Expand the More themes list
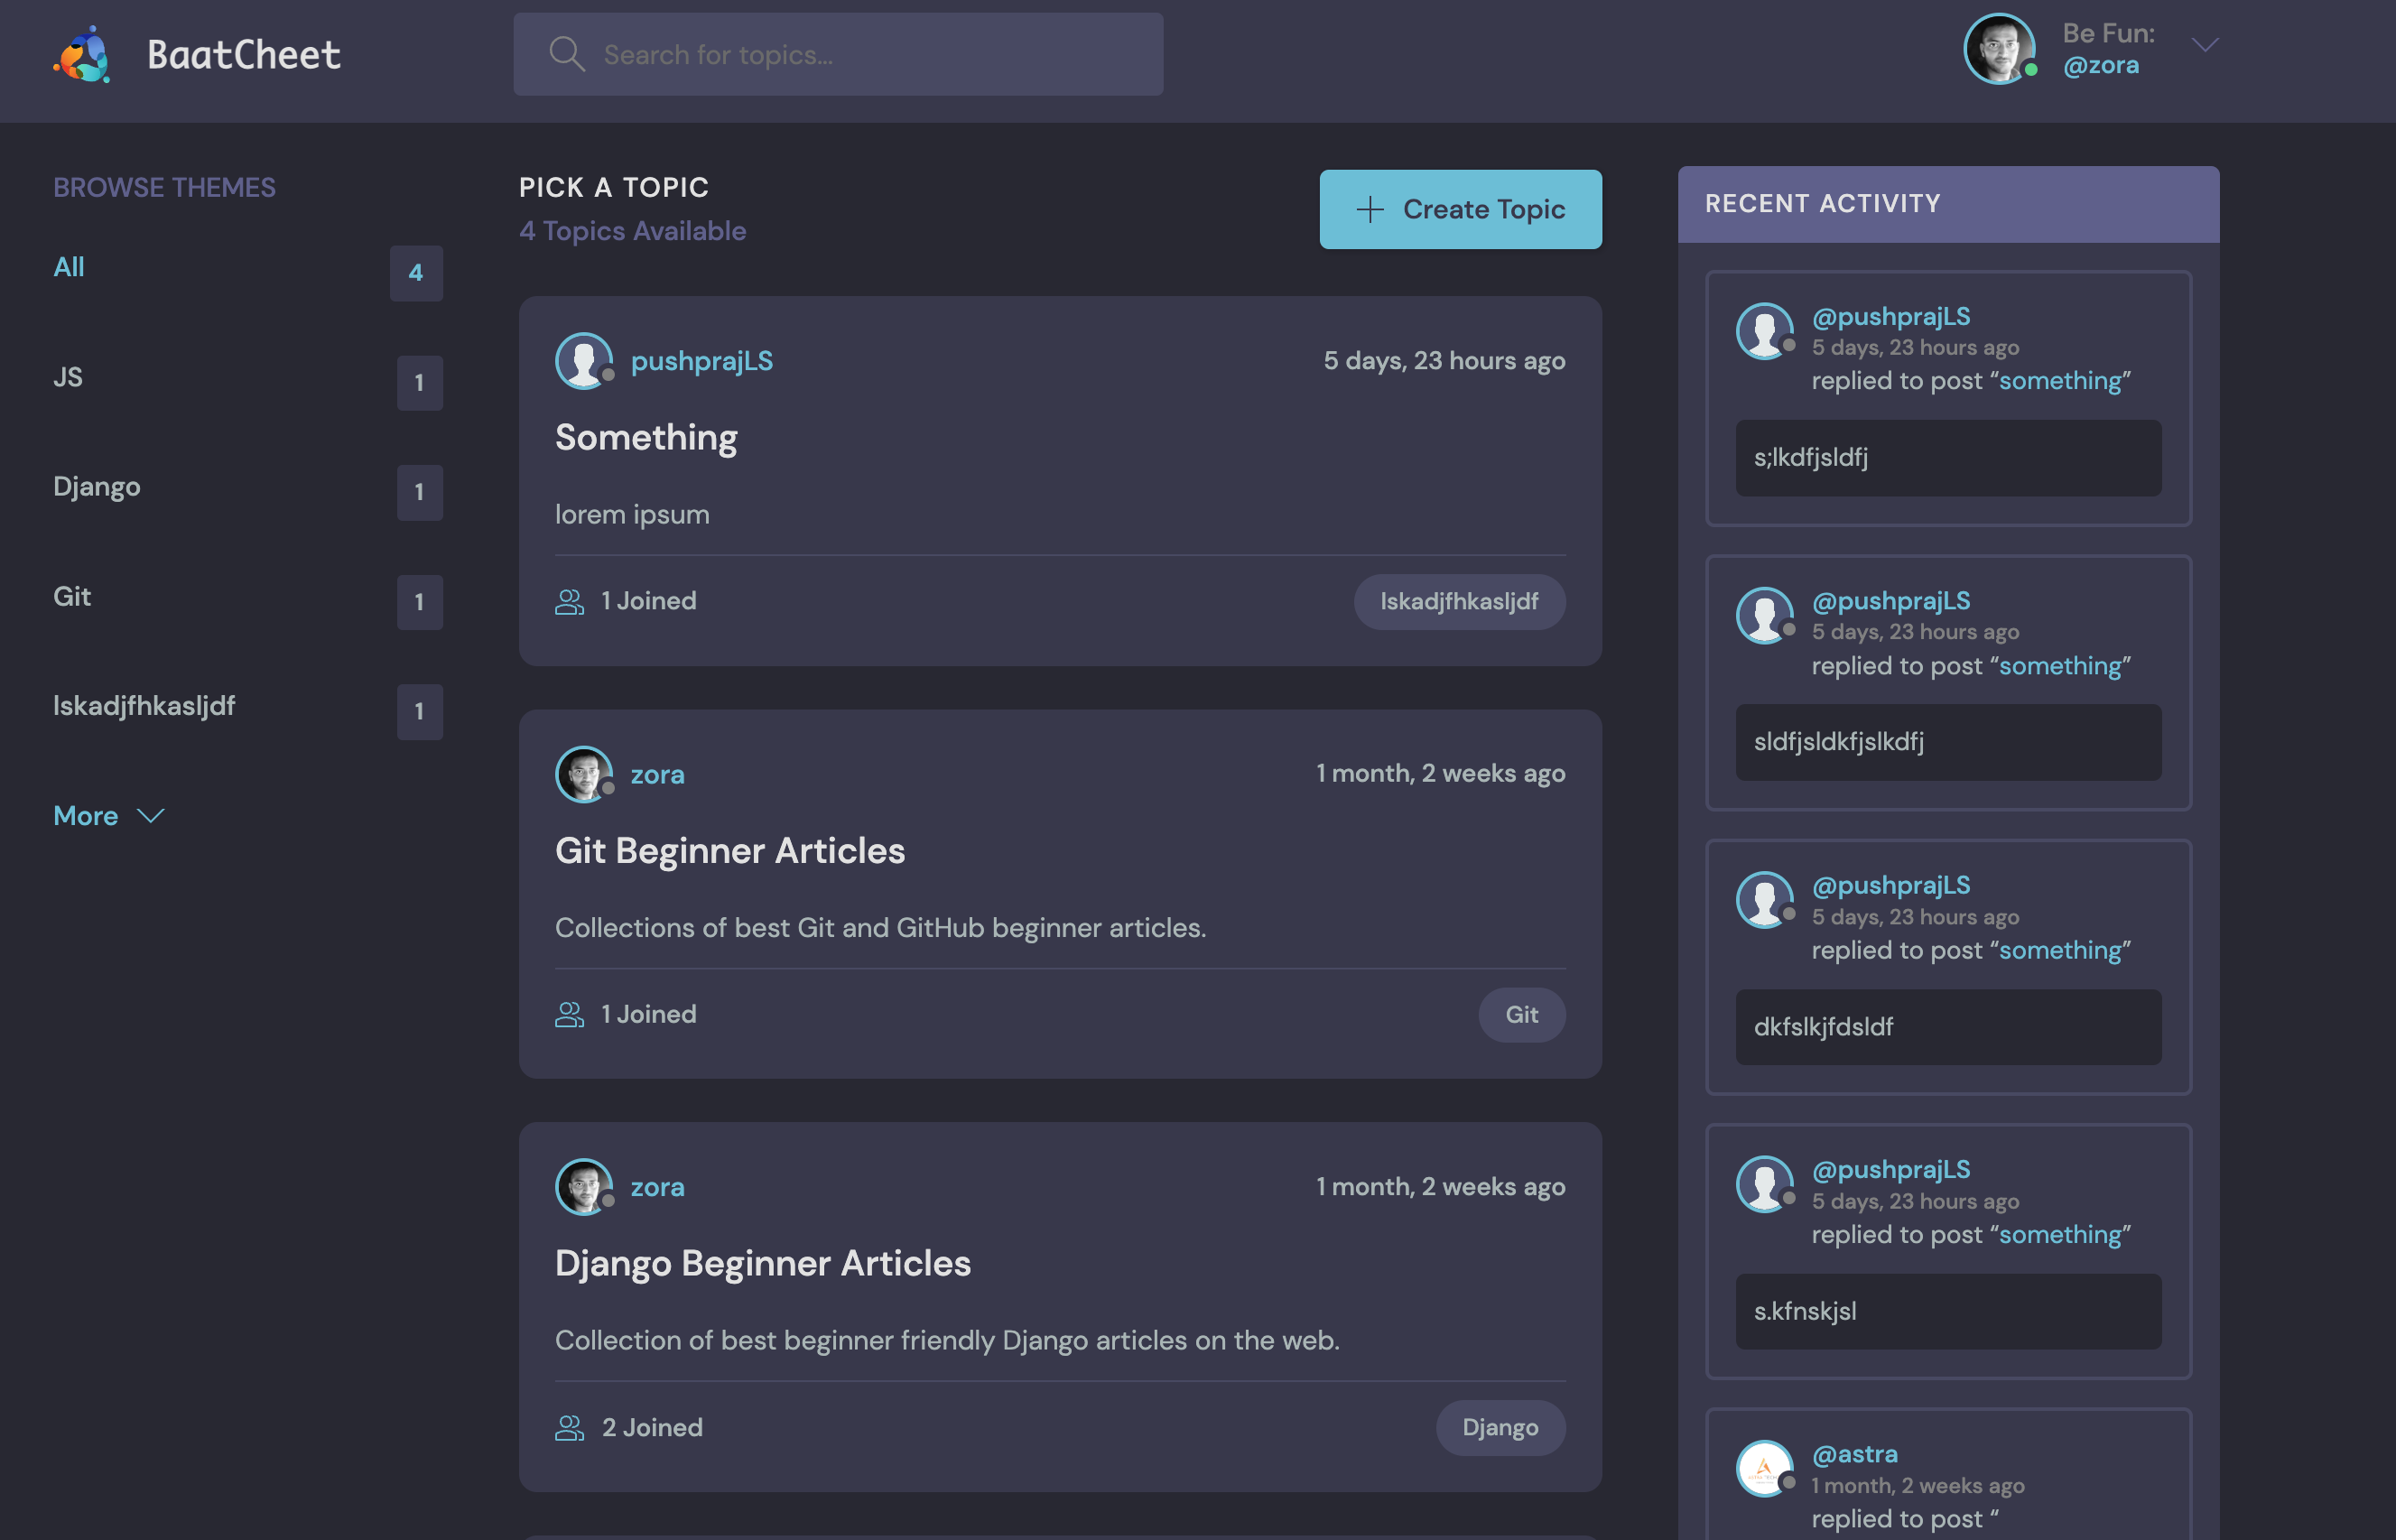Image resolution: width=2396 pixels, height=1540 pixels. coord(108,816)
